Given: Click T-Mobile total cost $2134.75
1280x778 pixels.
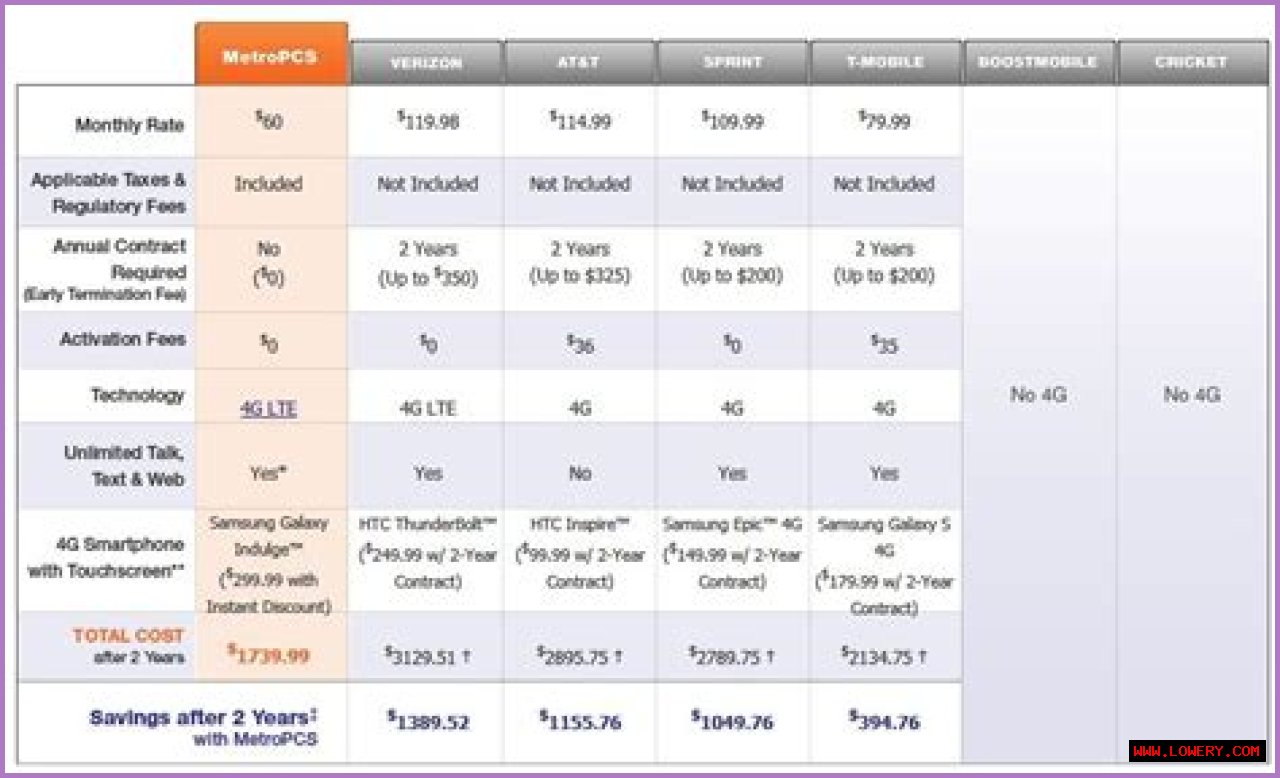Looking at the screenshot, I should [x=884, y=655].
